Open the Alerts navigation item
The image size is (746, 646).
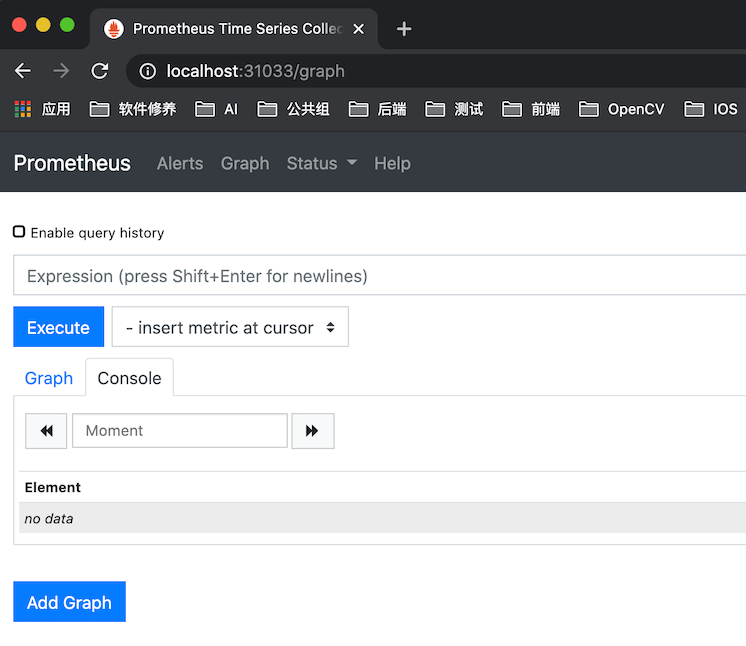pyautogui.click(x=180, y=163)
